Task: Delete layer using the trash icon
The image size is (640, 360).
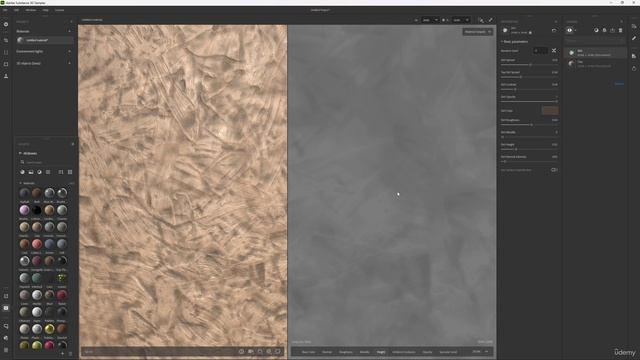Action: (x=620, y=30)
